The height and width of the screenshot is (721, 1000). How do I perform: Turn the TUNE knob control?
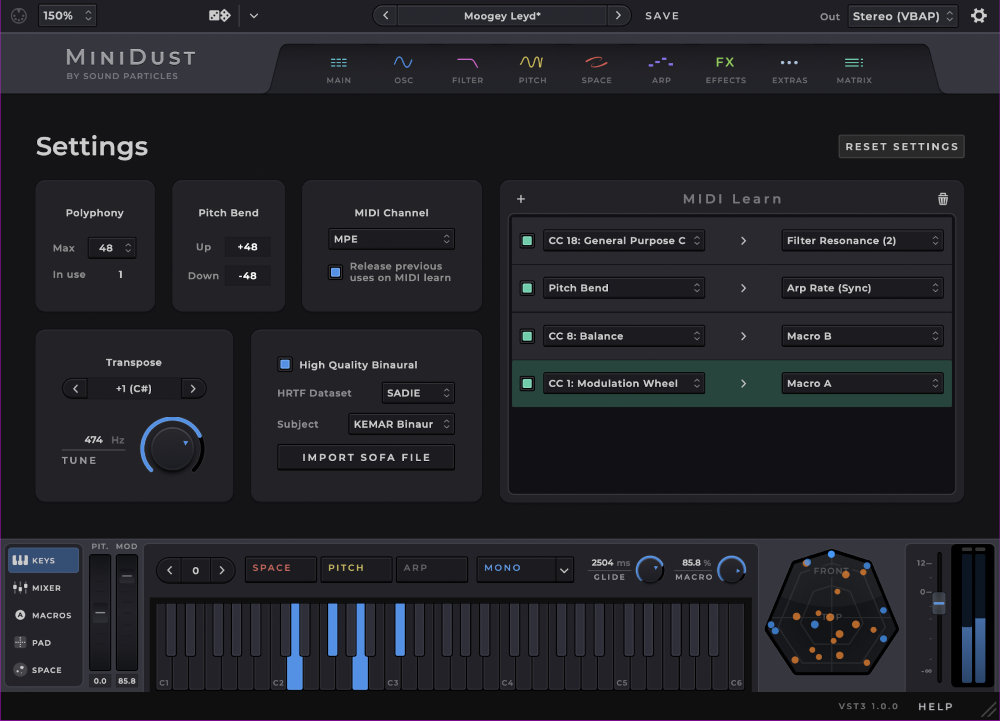pos(172,448)
